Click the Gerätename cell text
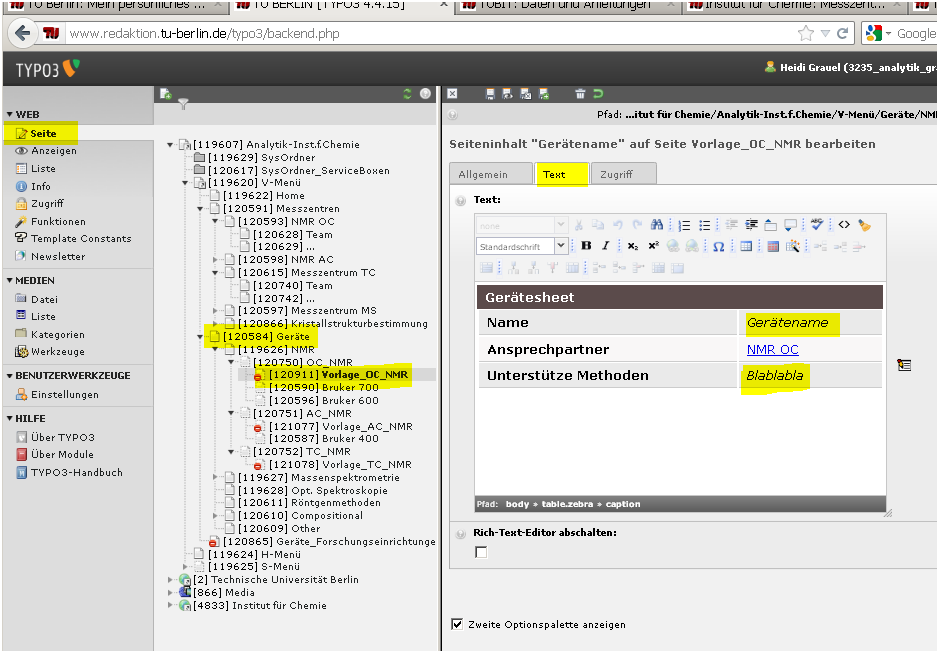The height and width of the screenshot is (653, 939). (787, 323)
